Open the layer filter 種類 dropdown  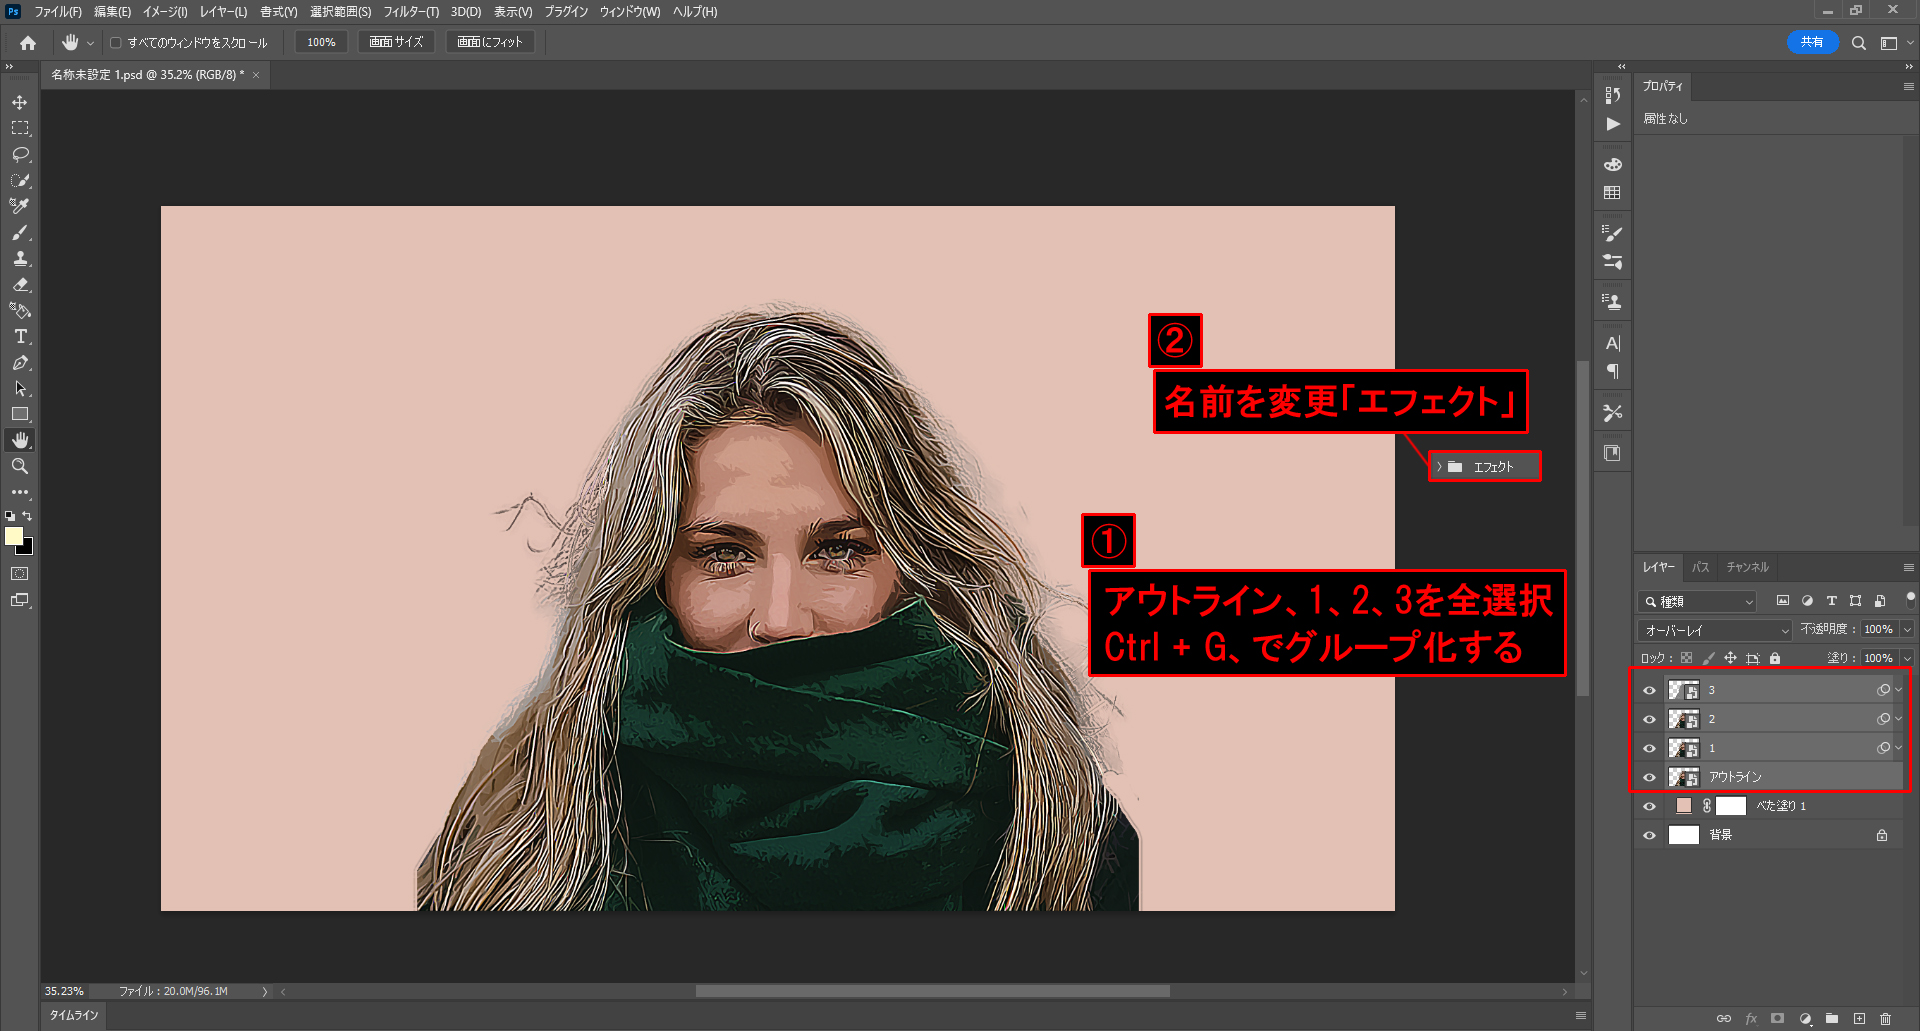[x=1698, y=601]
